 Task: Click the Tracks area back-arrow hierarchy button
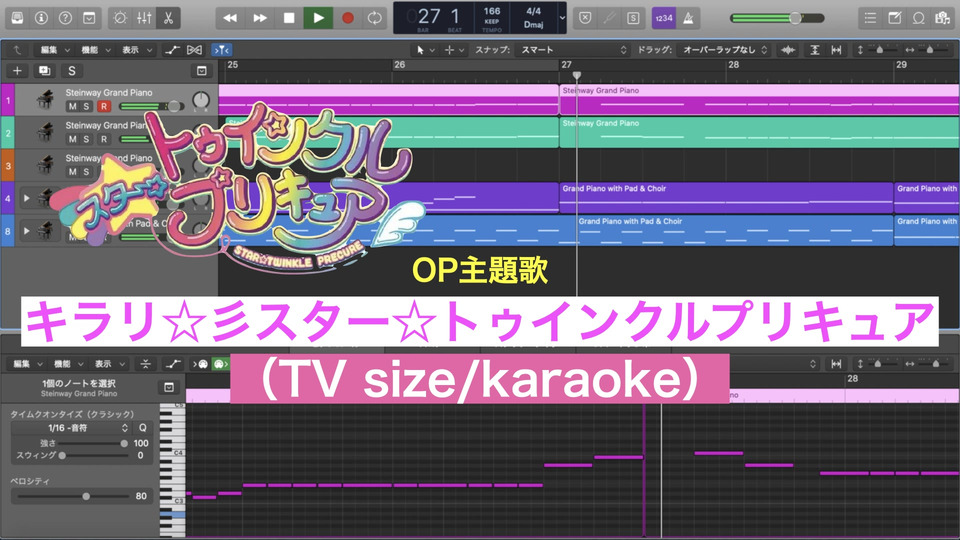coord(17,50)
